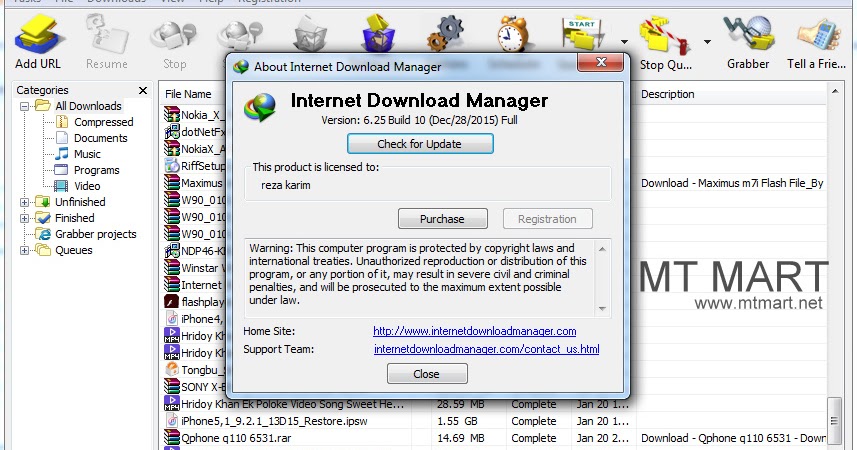This screenshot has height=450, width=857.
Task: Select All Downloads in Categories tree
Action: pyautogui.click(x=88, y=106)
